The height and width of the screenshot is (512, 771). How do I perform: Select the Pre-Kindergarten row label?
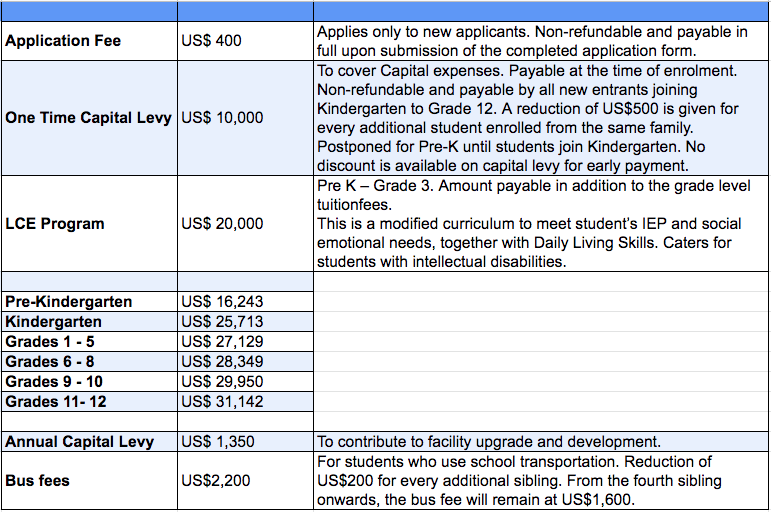coord(89,301)
